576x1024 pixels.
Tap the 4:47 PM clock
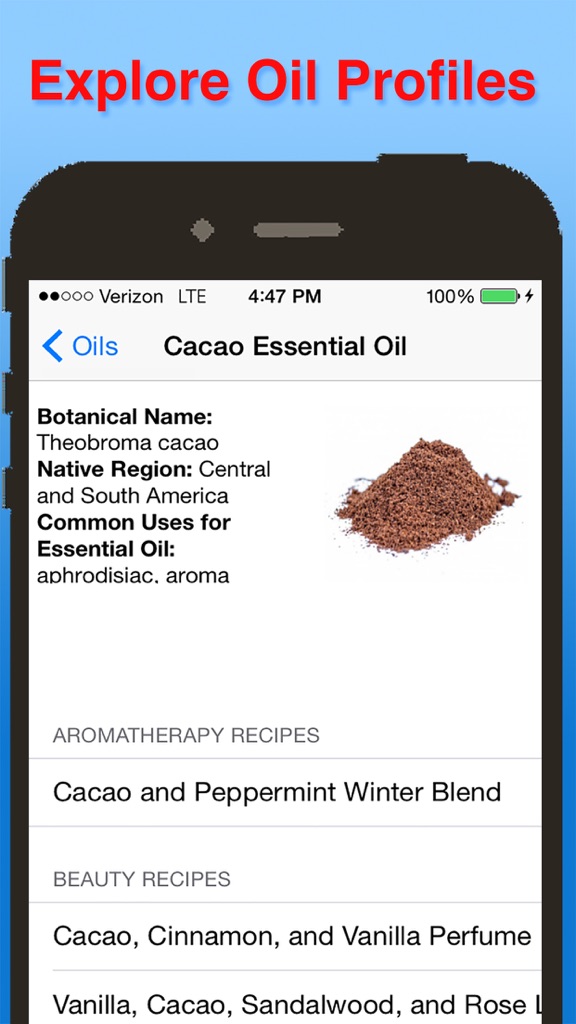pos(285,296)
